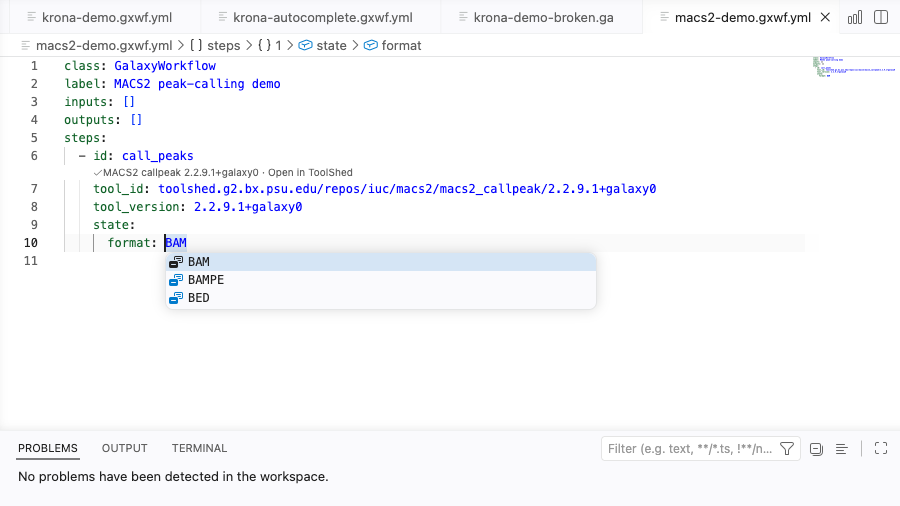Open in ToolShed code lens link

310,173
